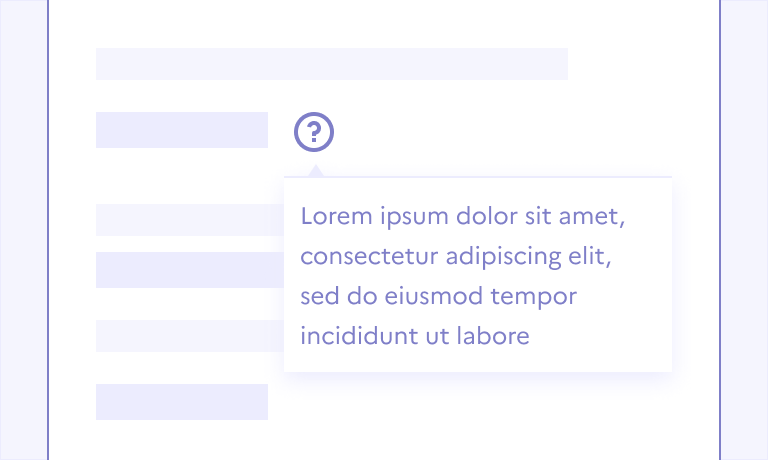Image resolution: width=768 pixels, height=460 pixels.
Task: Click the right light-purple side panel
Action: (744, 230)
